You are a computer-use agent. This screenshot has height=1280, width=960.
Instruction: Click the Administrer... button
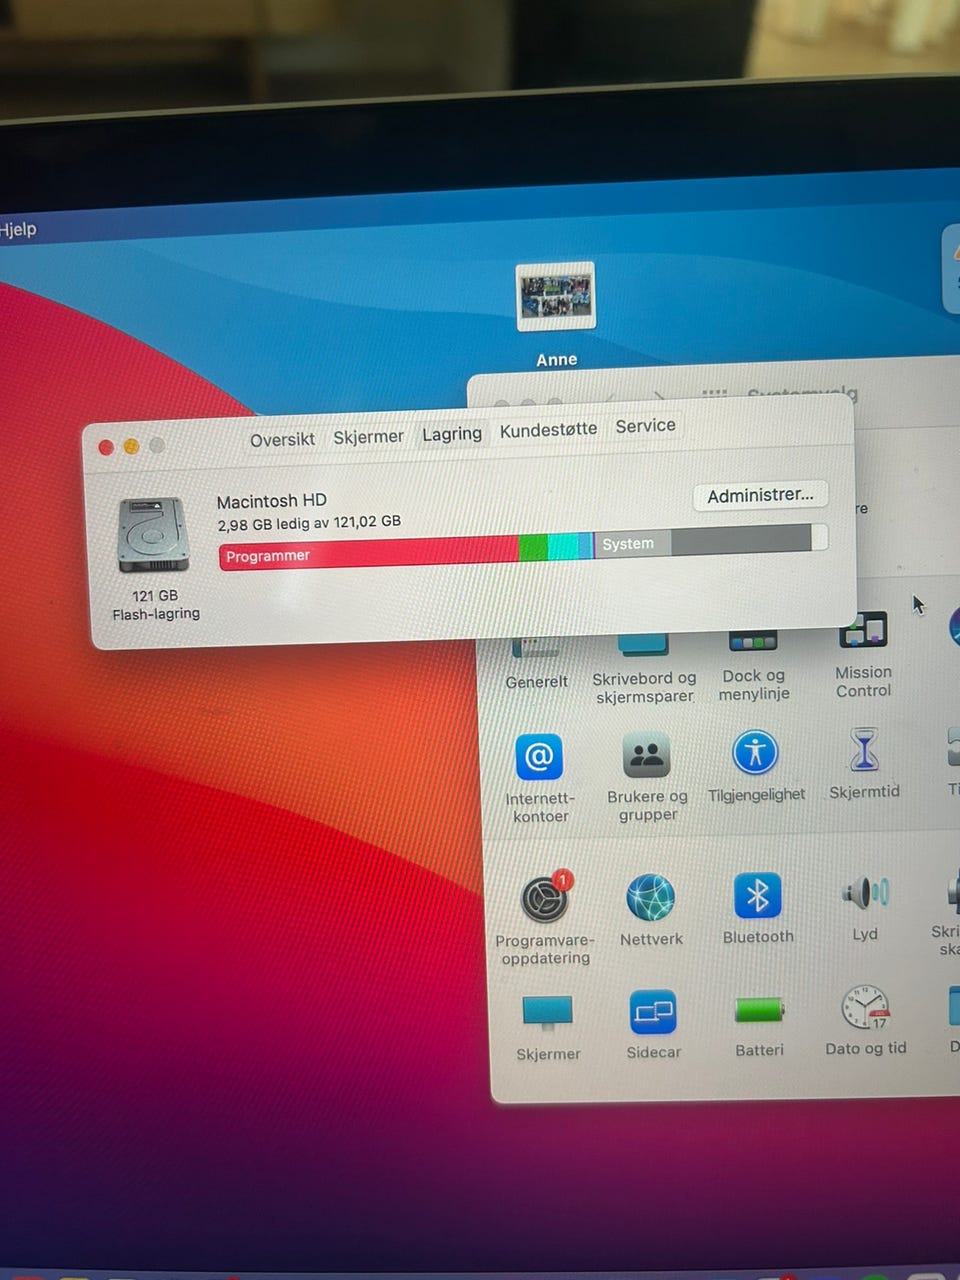pos(760,495)
